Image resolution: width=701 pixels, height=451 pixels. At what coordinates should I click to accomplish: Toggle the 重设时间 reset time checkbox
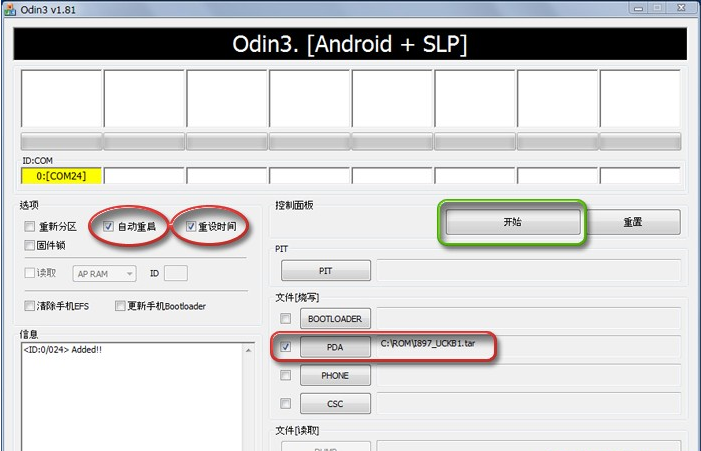[191, 227]
